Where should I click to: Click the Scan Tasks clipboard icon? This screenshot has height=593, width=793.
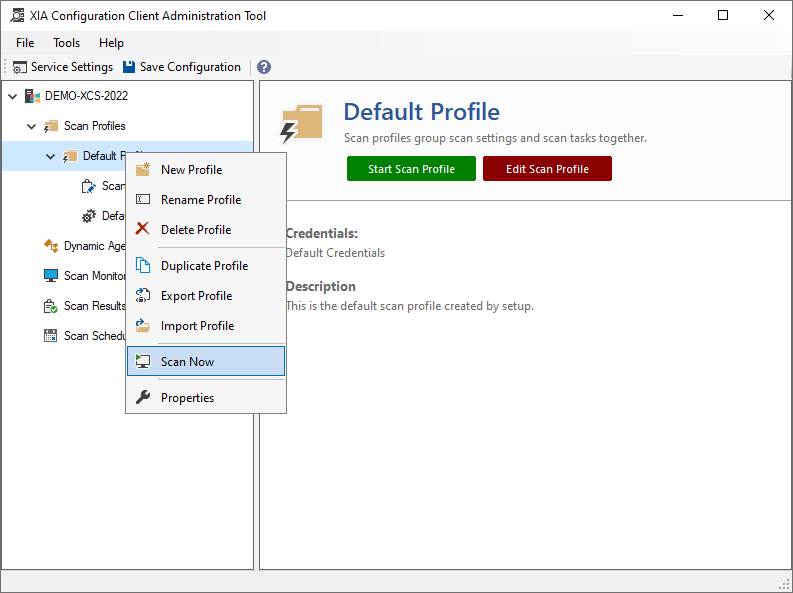point(89,186)
